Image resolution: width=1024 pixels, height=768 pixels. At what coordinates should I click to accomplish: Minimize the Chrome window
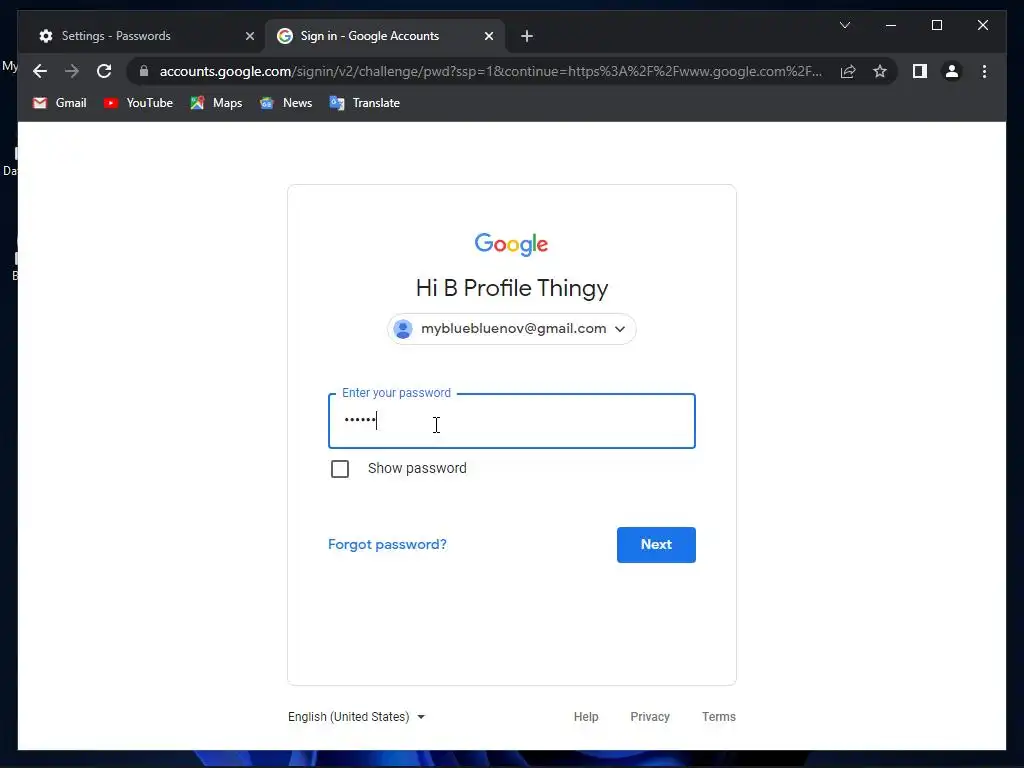point(891,25)
